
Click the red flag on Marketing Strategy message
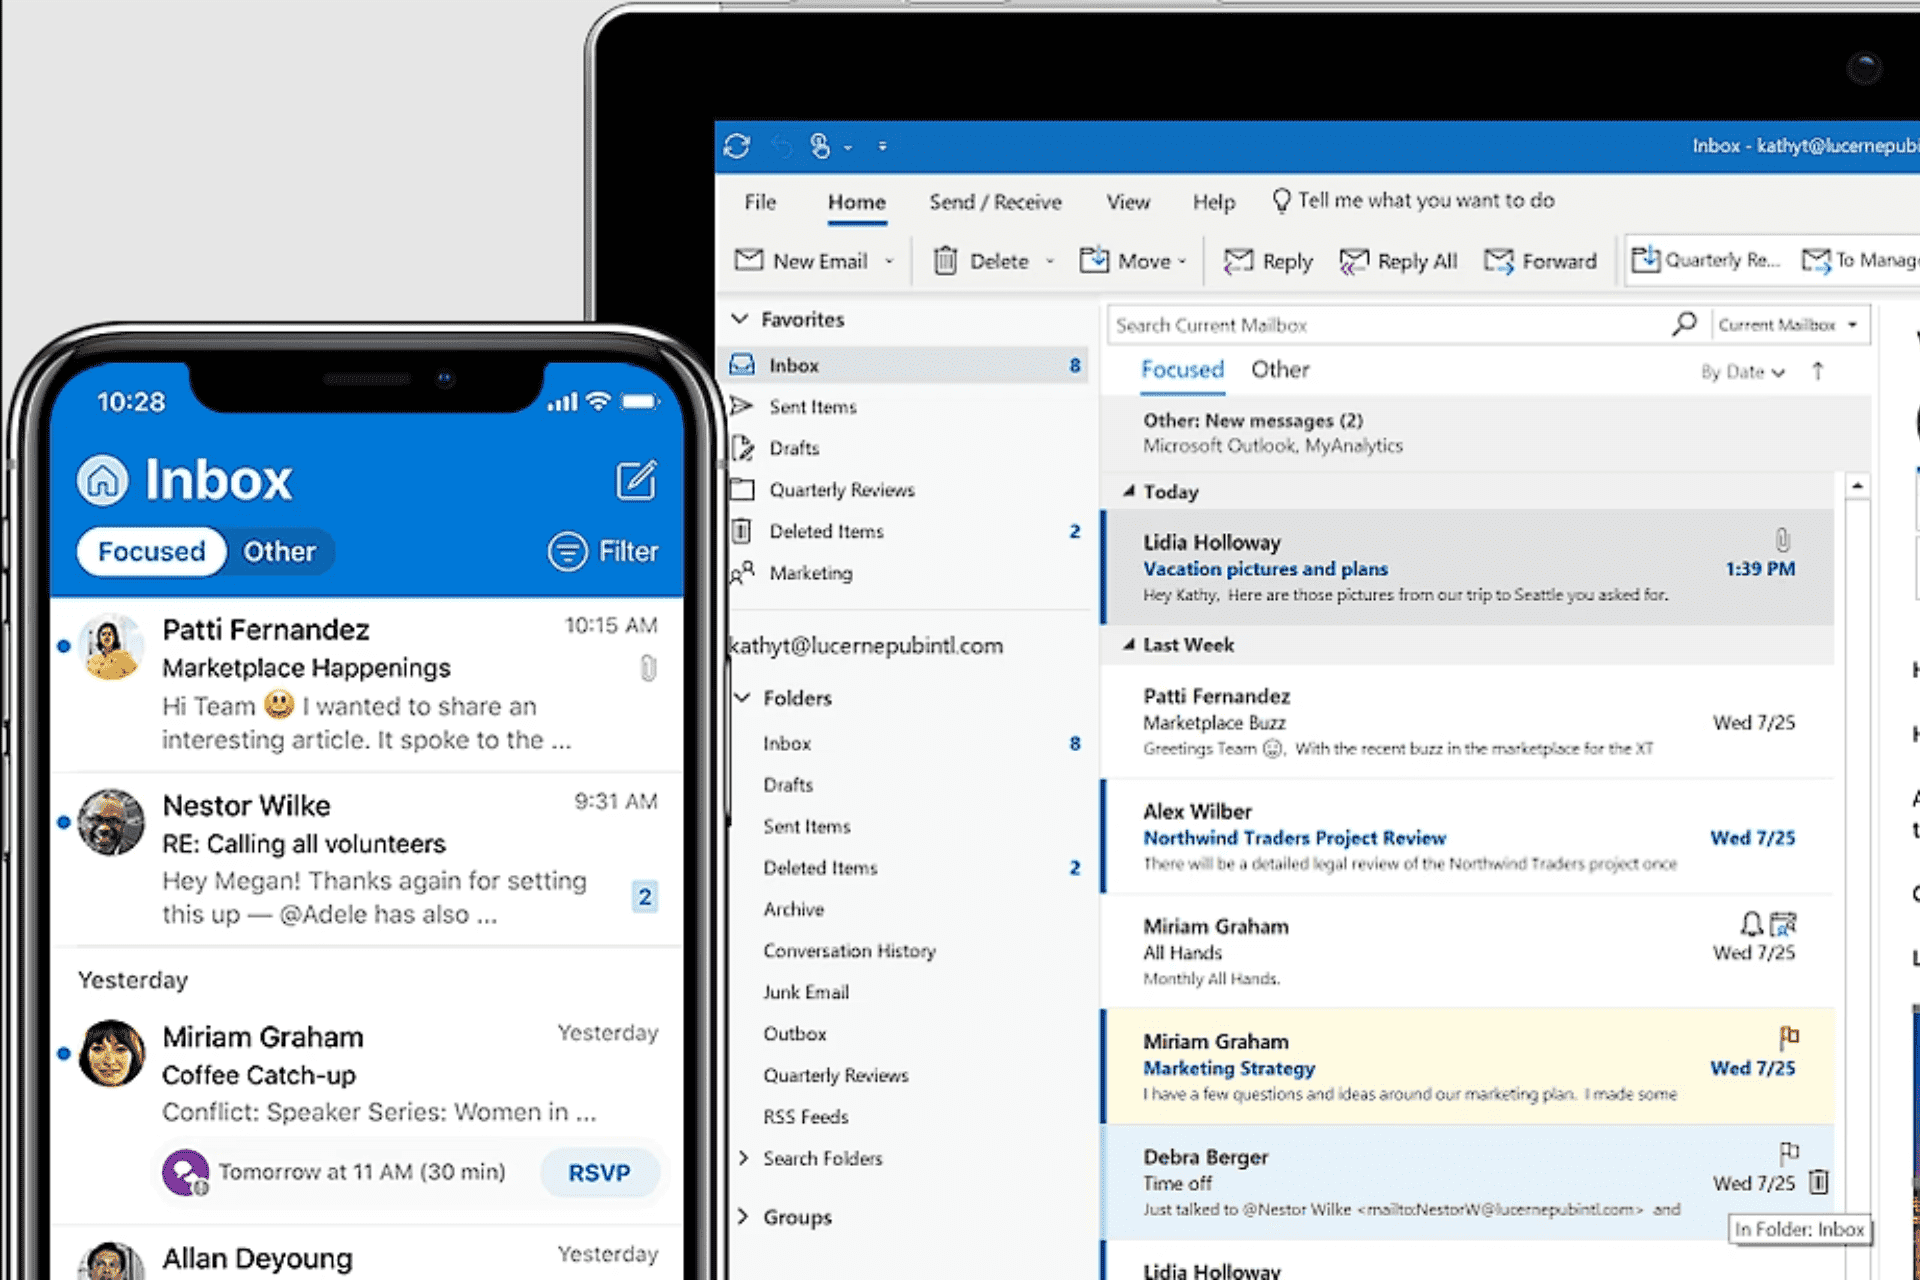1789,1036
